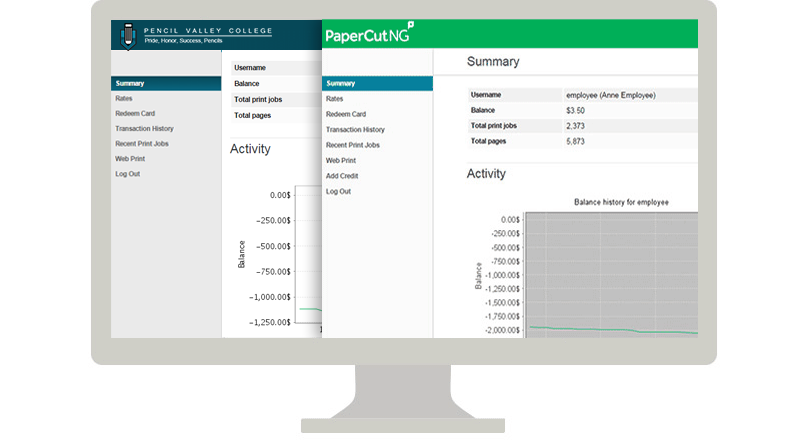Click -1,250.00$ axis label in Pencil Valley chart
Viewport: 807px width, 445px height.
(x=270, y=323)
